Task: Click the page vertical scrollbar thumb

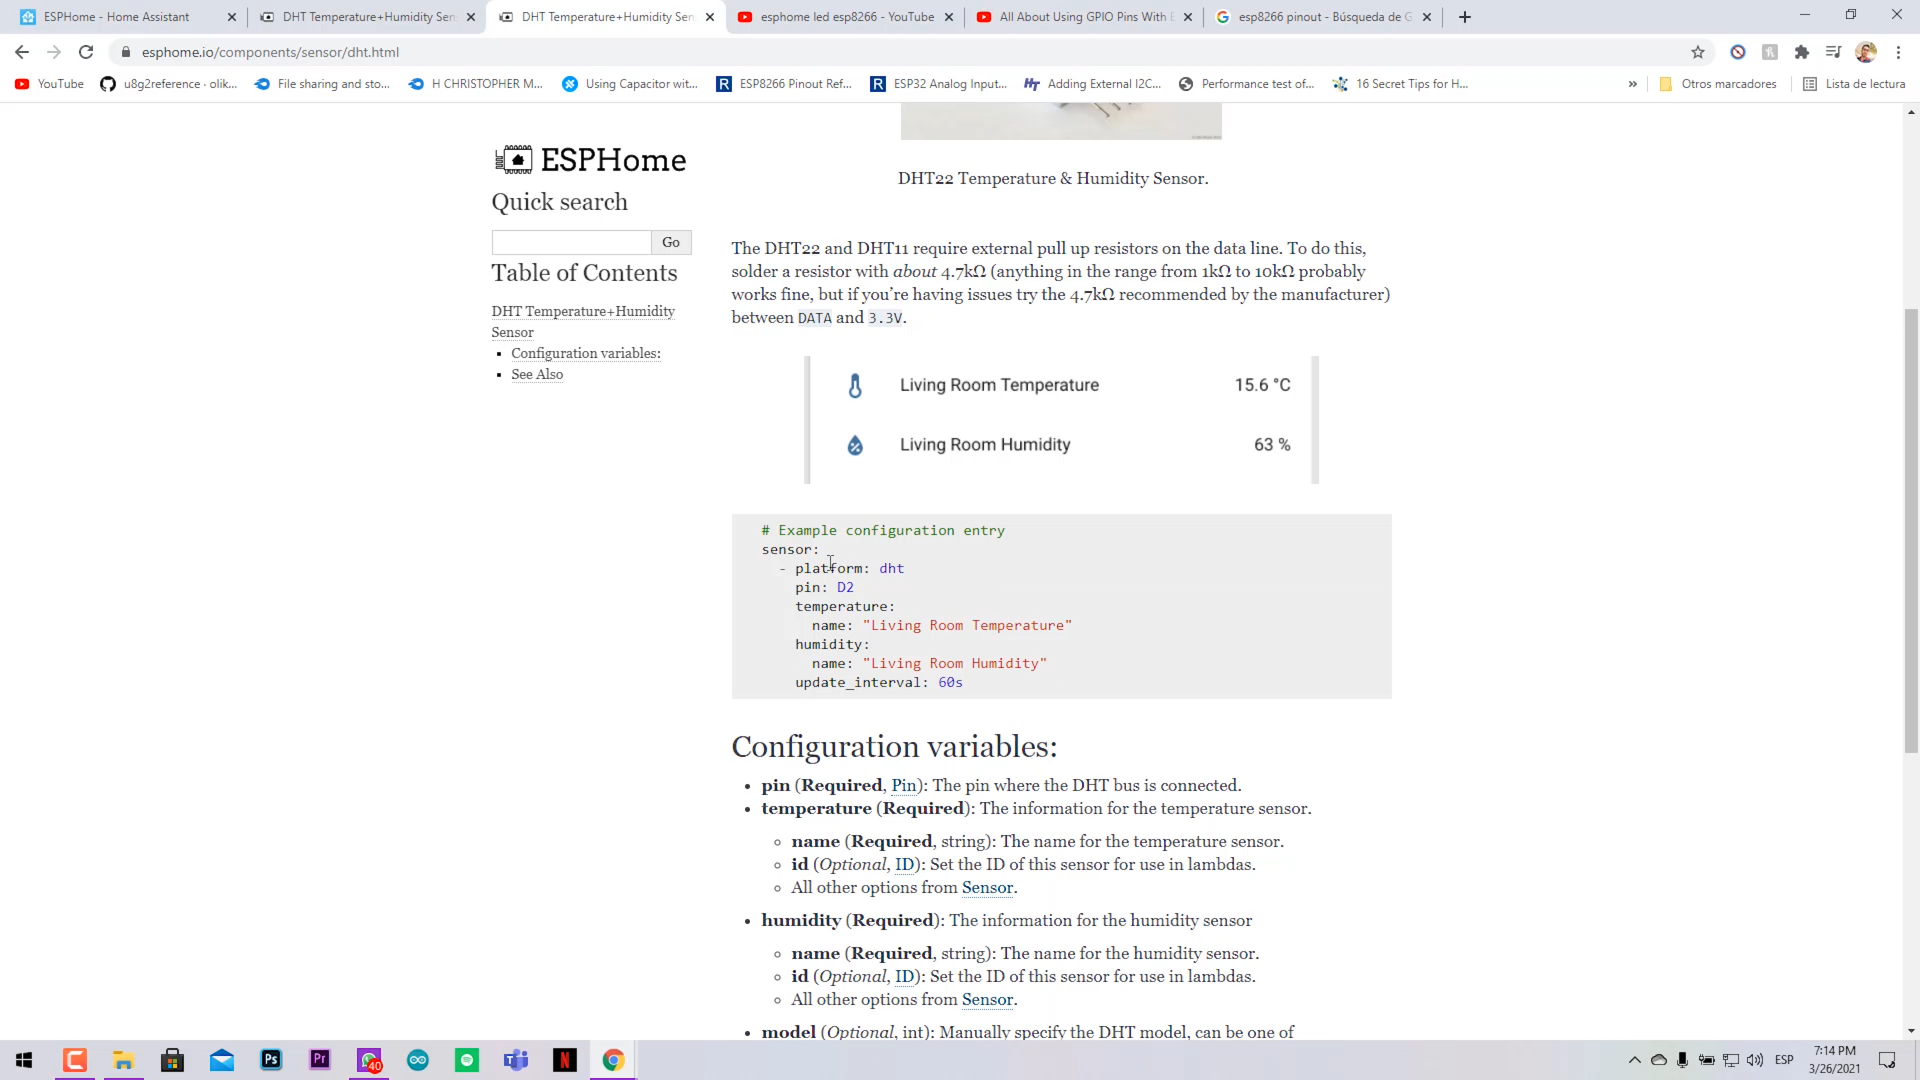Action: (1911, 530)
